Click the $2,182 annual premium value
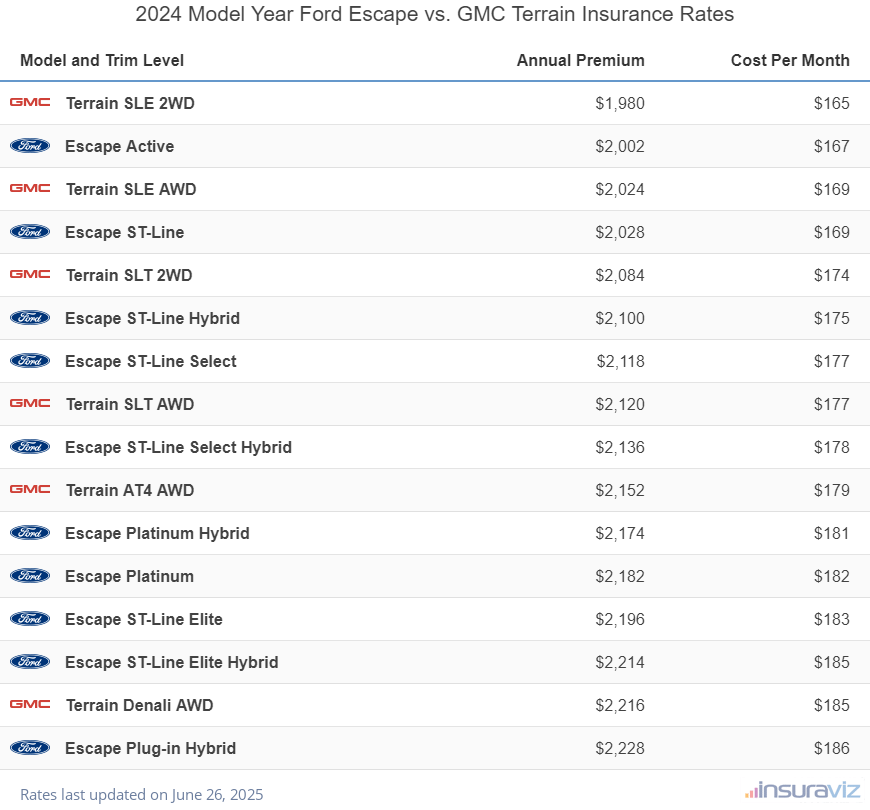The height and width of the screenshot is (810, 870). click(x=620, y=576)
